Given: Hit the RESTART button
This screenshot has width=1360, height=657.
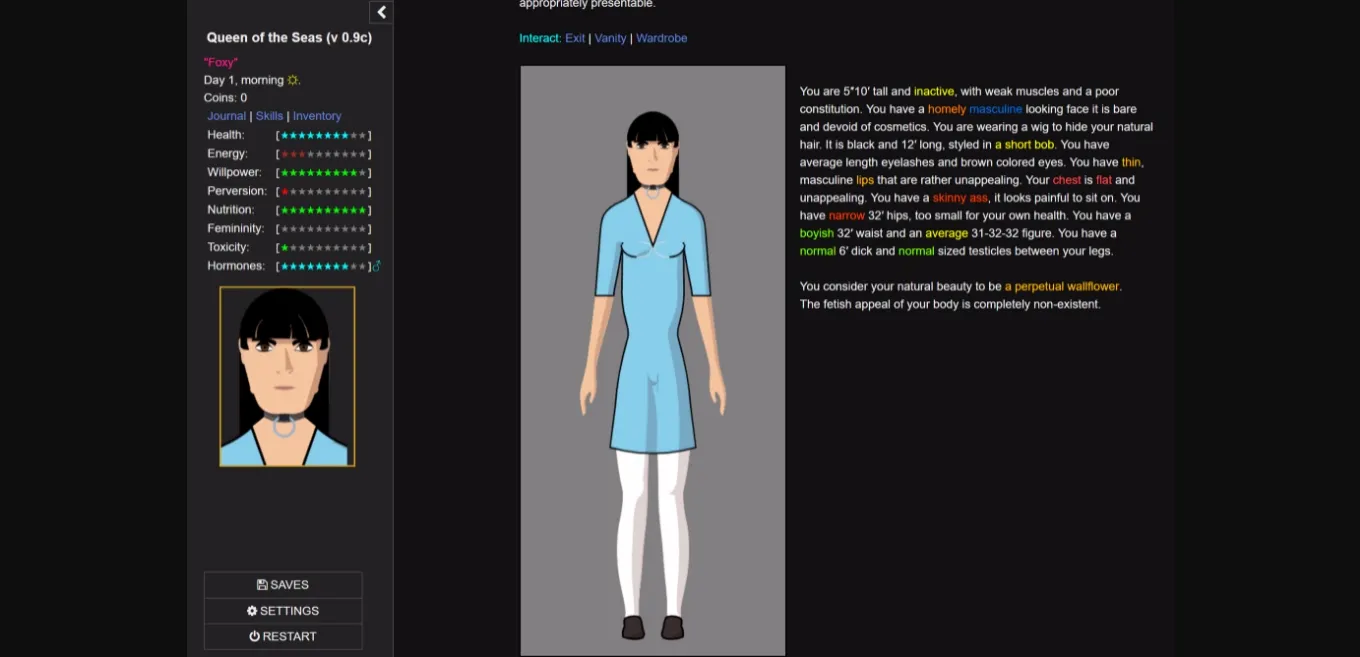Looking at the screenshot, I should coord(283,636).
